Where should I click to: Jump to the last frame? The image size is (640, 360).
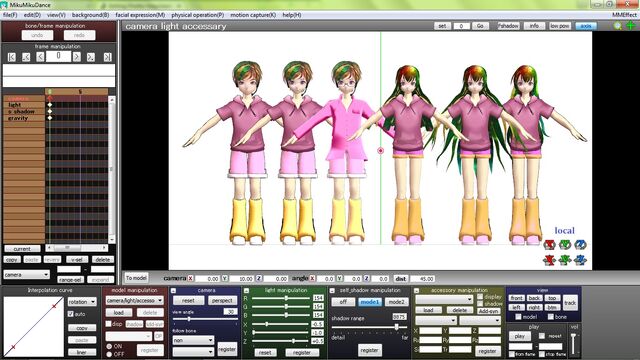coord(107,57)
